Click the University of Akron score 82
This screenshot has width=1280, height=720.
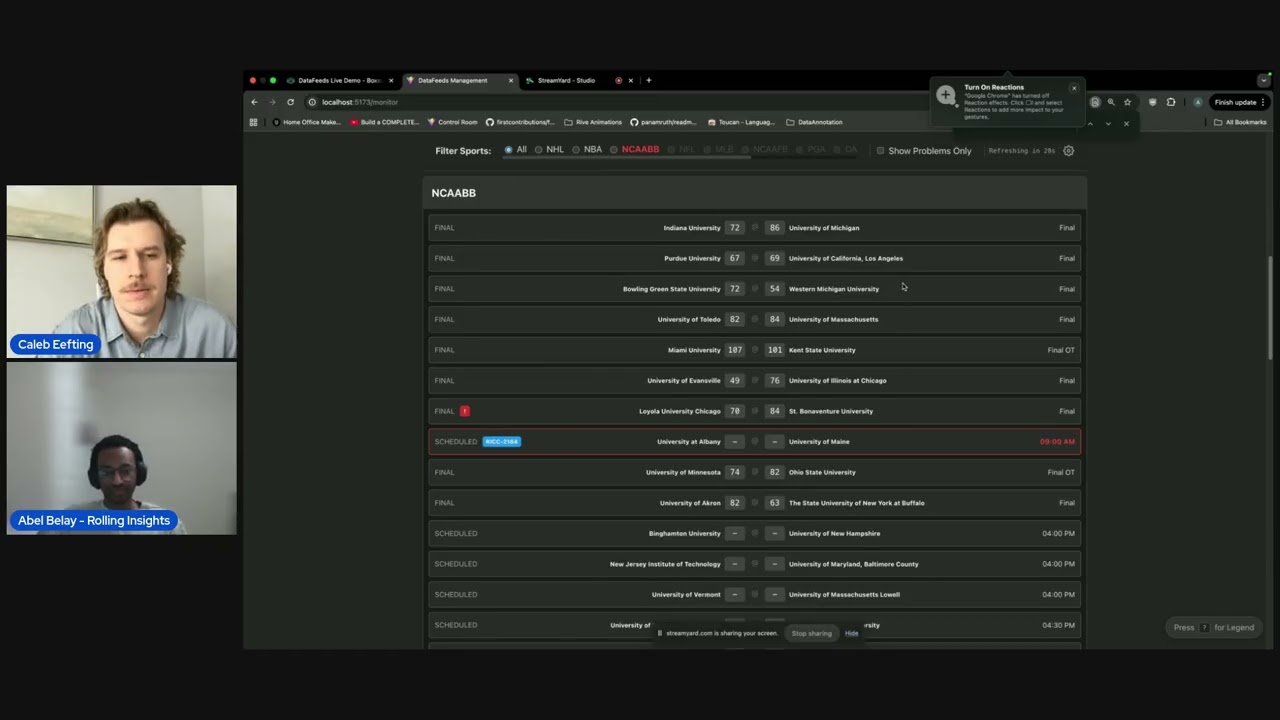pos(735,503)
